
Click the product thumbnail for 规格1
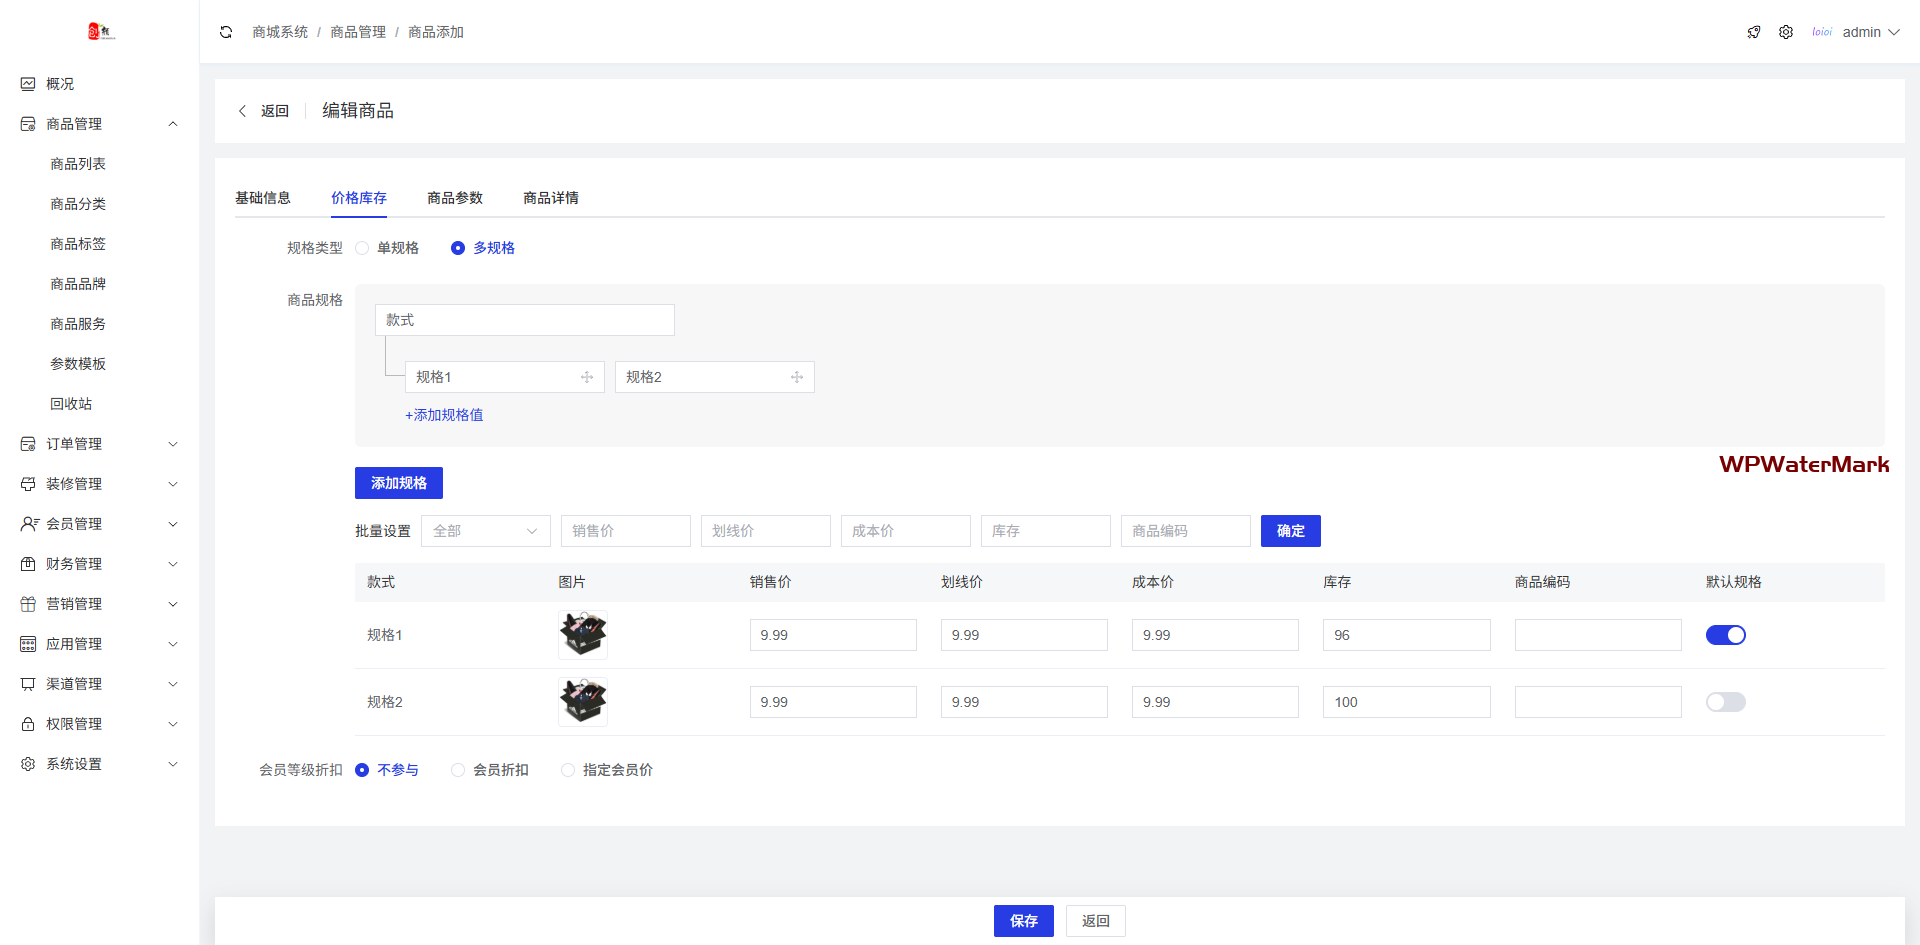(583, 635)
